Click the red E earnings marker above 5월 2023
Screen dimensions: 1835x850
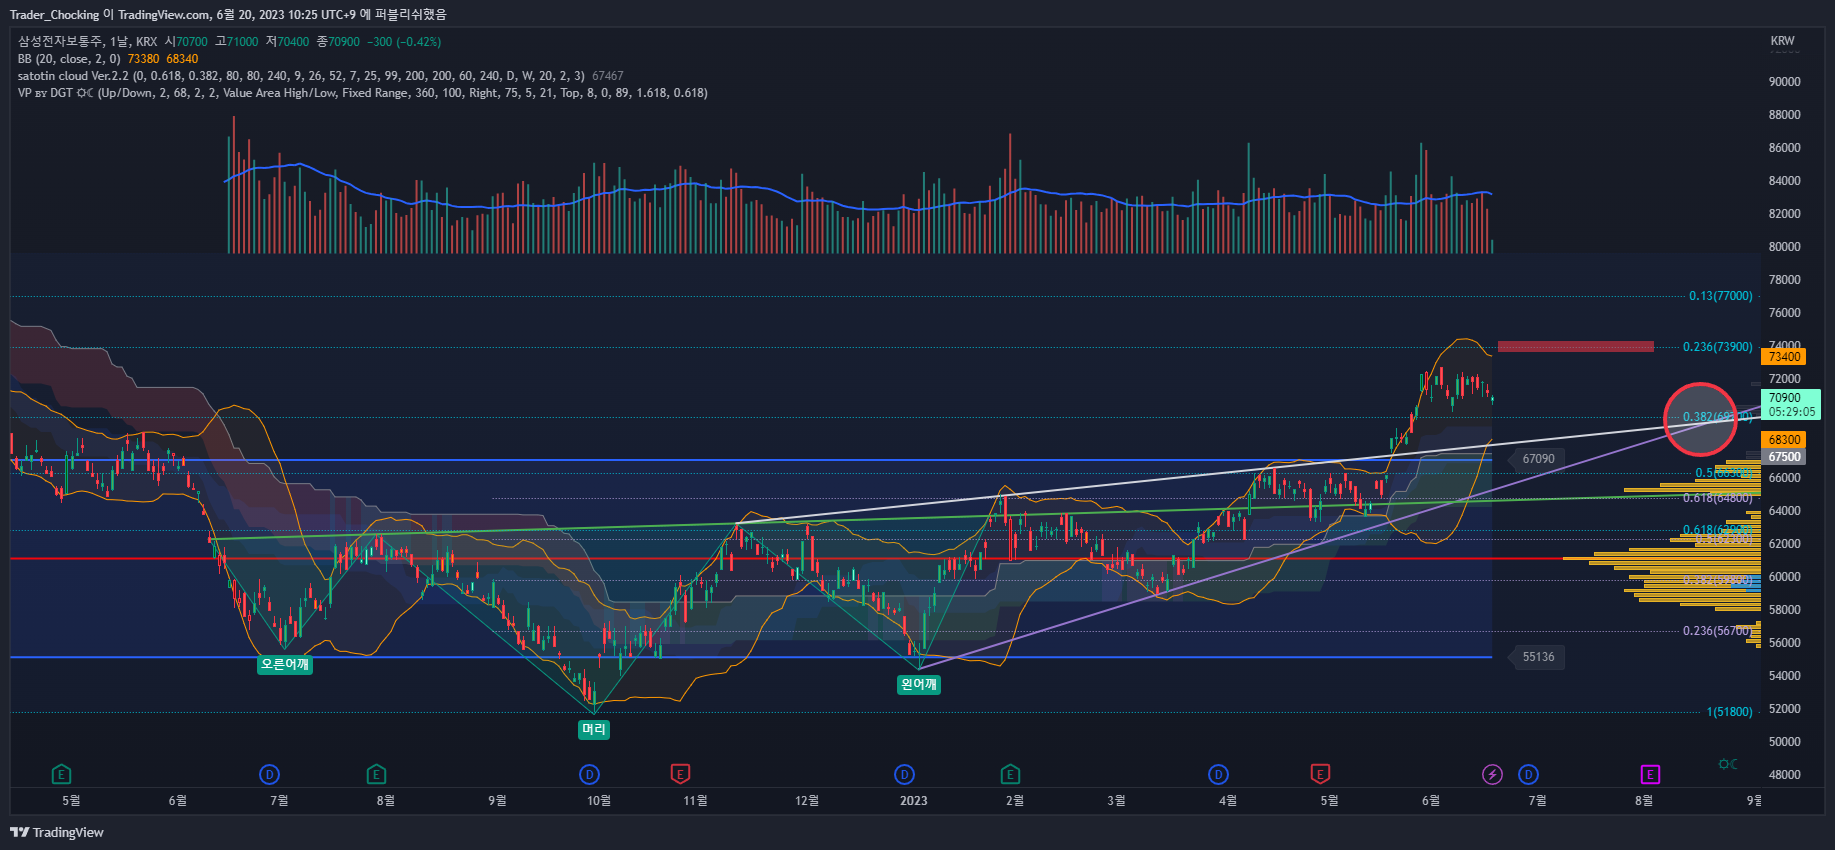1320,774
